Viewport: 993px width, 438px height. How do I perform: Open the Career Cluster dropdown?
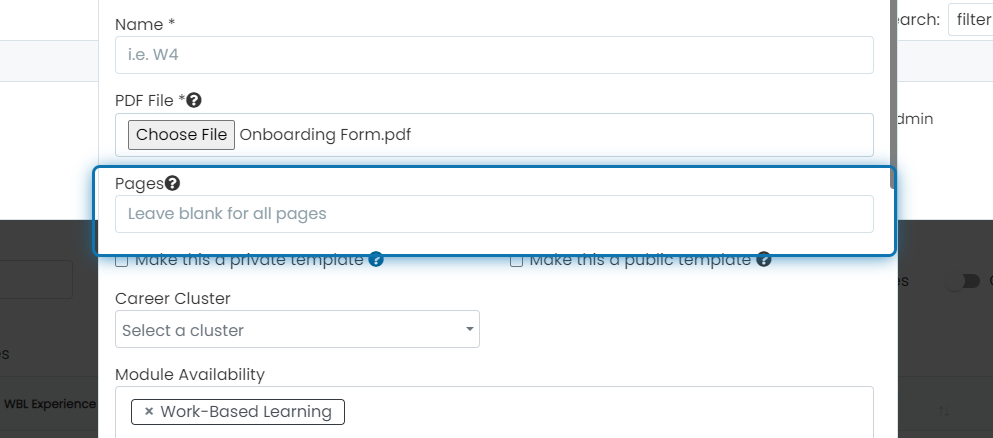297,329
